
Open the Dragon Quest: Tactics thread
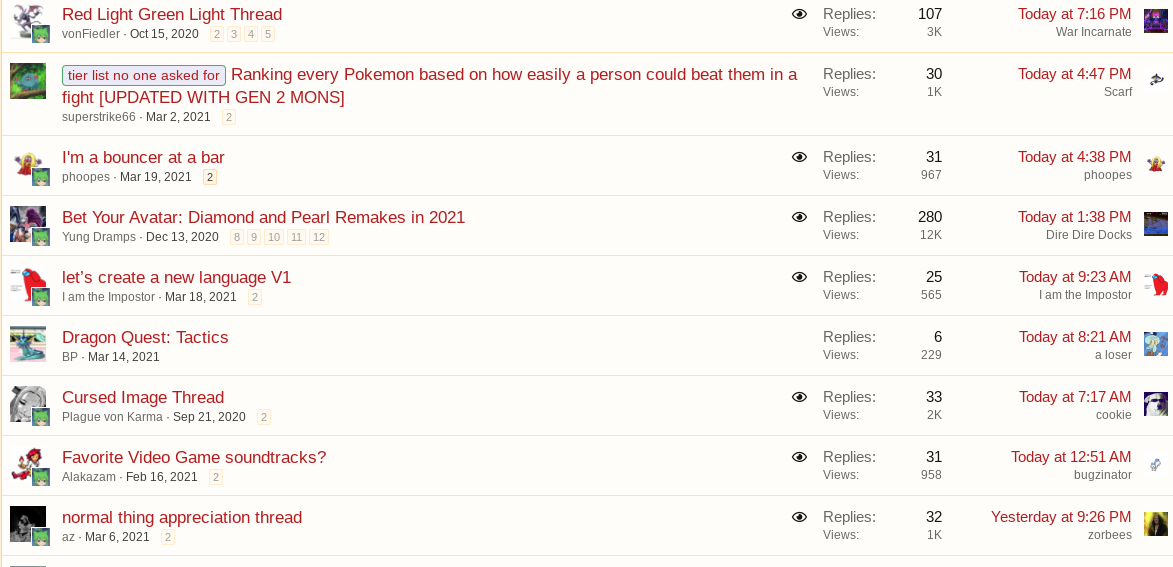click(x=145, y=337)
